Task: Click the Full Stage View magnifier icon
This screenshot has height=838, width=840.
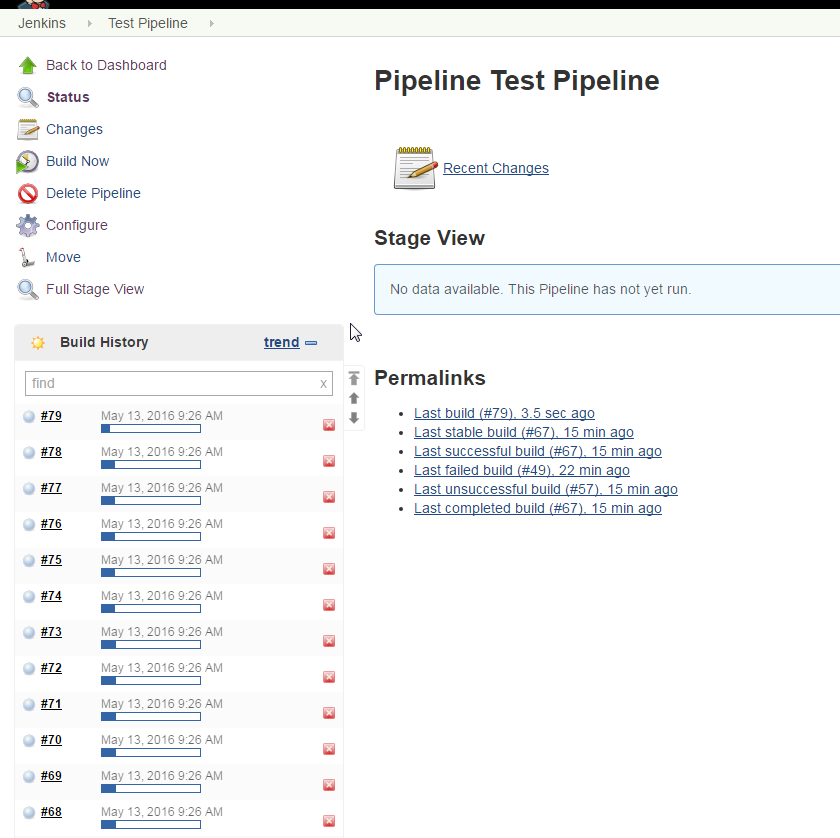Action: pyautogui.click(x=28, y=289)
